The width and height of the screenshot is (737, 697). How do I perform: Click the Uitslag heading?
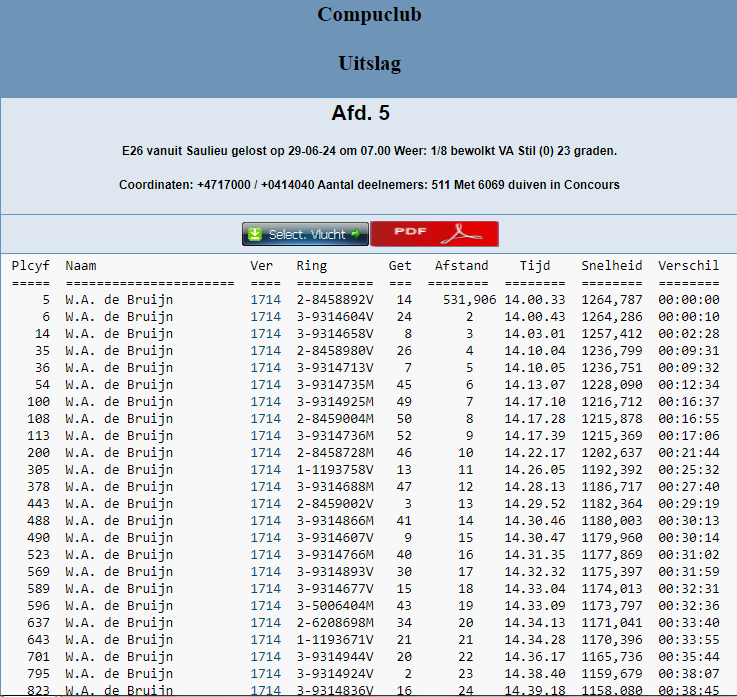[x=369, y=64]
